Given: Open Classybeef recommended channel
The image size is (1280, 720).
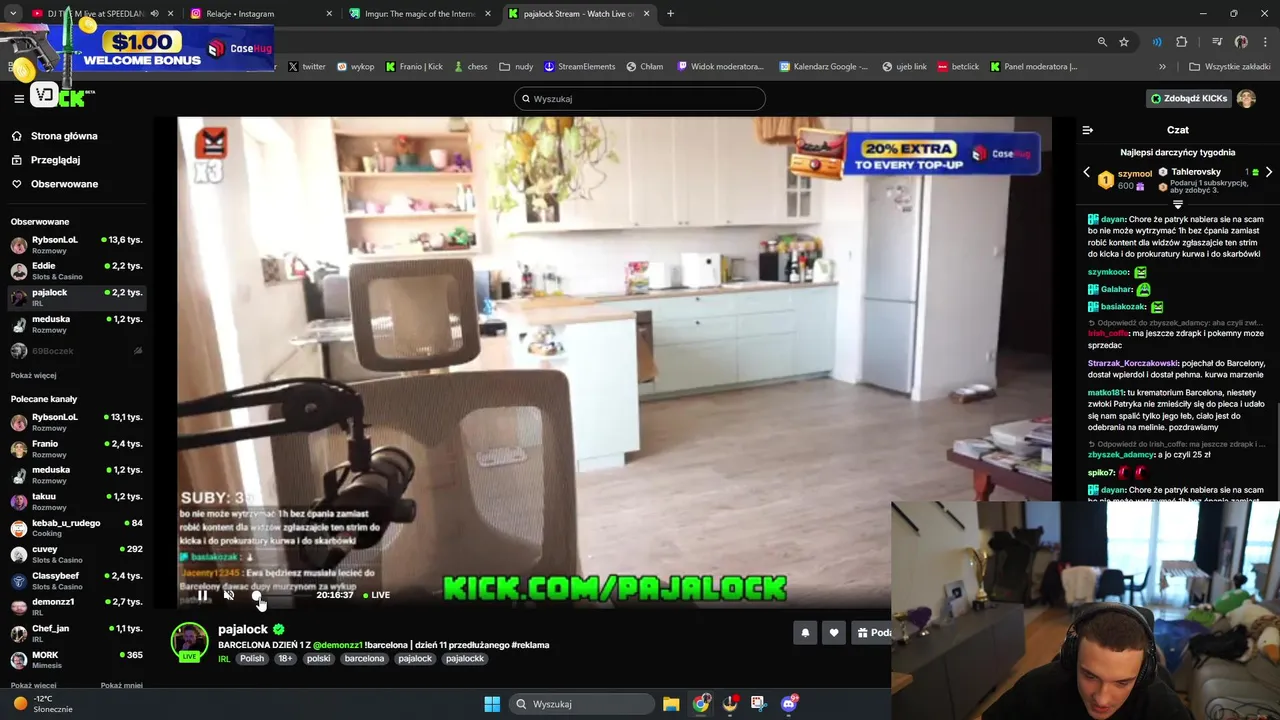Looking at the screenshot, I should pos(76,581).
